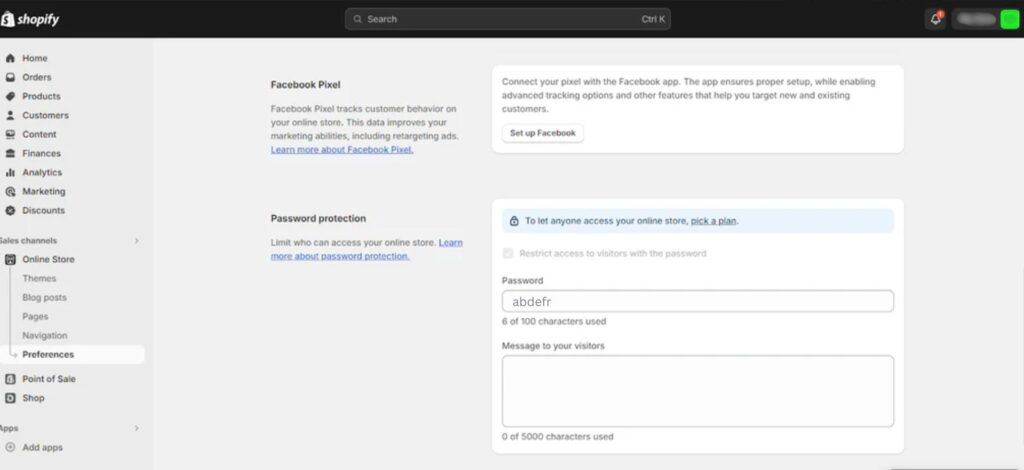Click the Analytics bar chart icon

click(11, 172)
